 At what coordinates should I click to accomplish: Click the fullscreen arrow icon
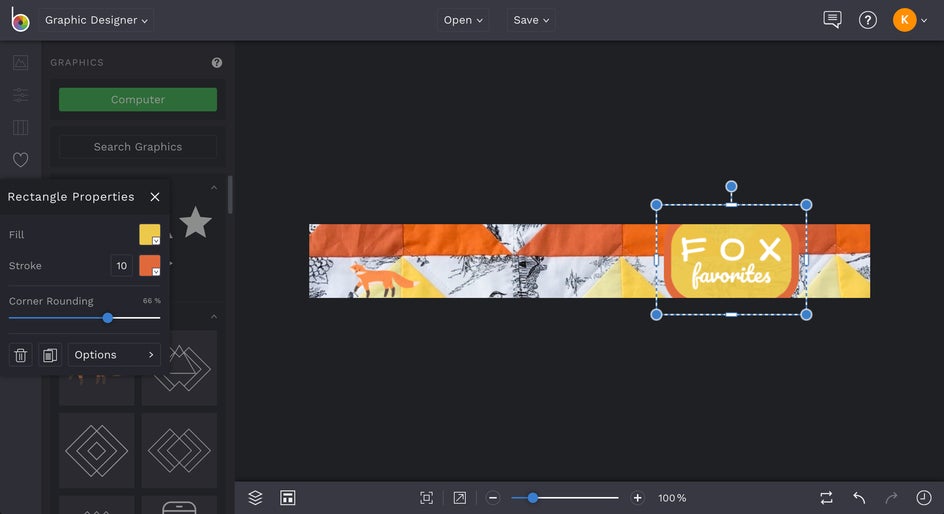[x=459, y=498]
